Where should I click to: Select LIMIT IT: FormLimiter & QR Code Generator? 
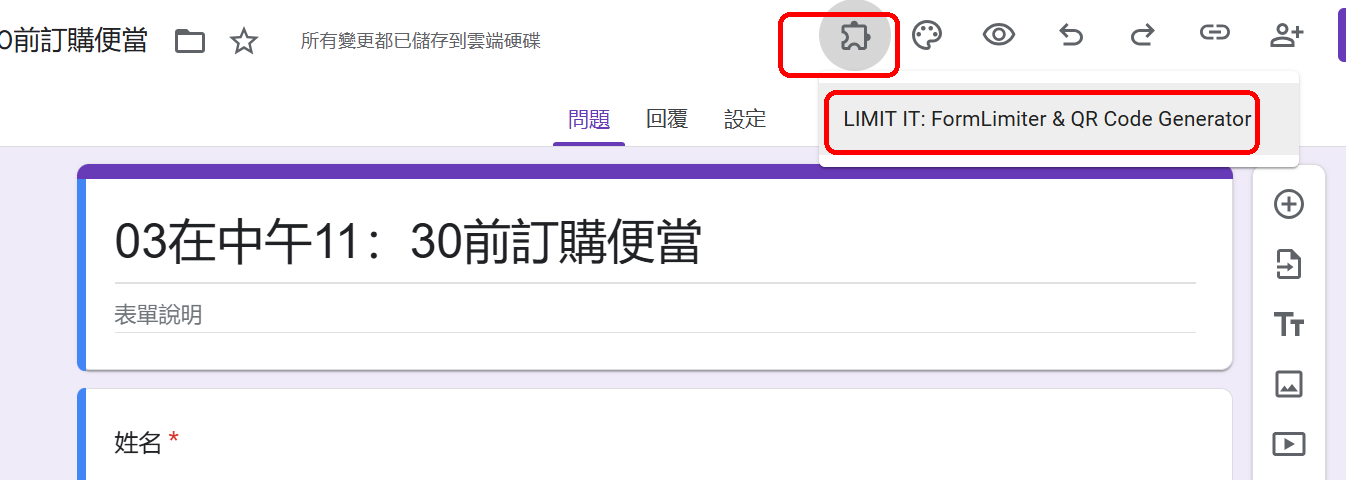click(1047, 119)
